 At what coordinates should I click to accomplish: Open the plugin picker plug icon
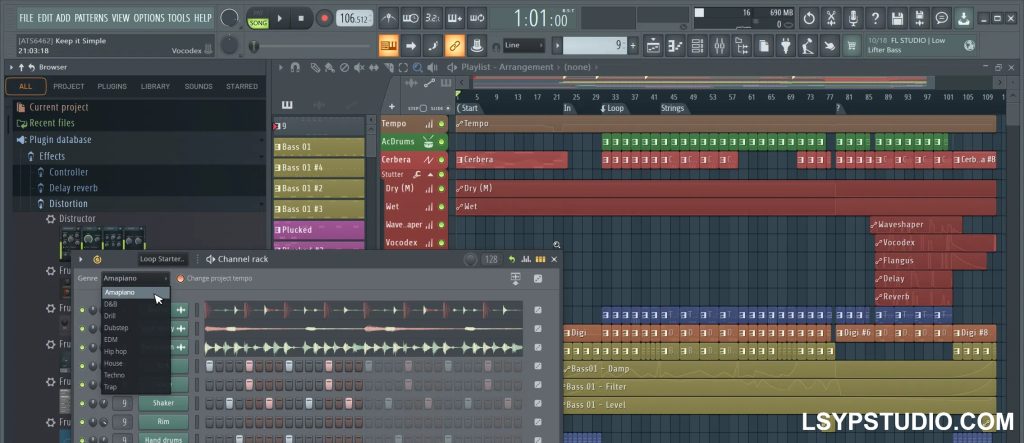786,46
